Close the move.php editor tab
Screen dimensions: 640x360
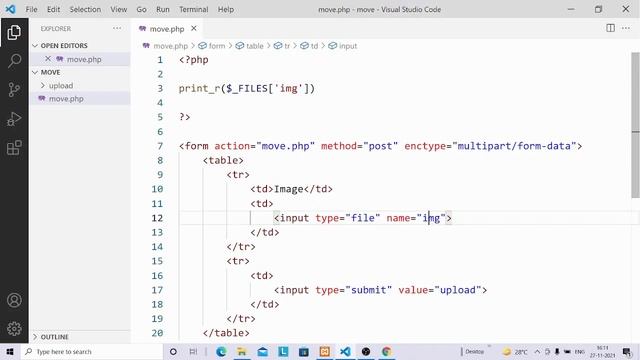pos(194,29)
